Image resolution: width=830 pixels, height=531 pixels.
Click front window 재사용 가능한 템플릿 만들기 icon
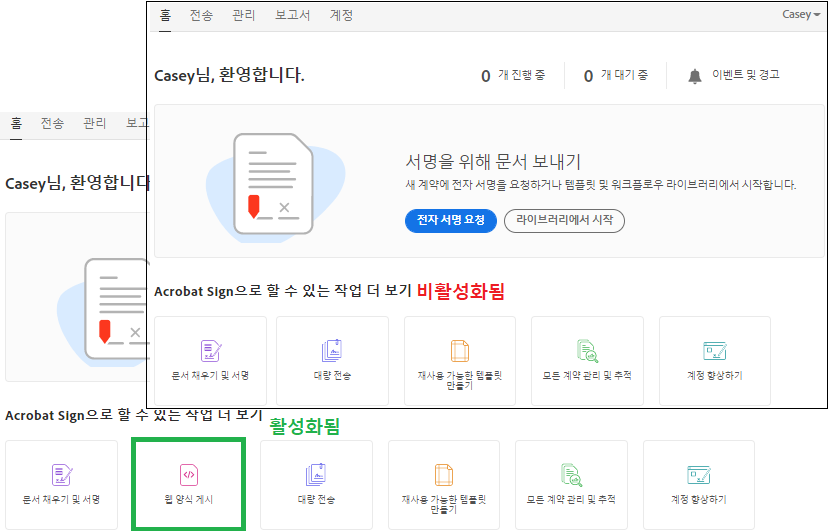pos(459,351)
